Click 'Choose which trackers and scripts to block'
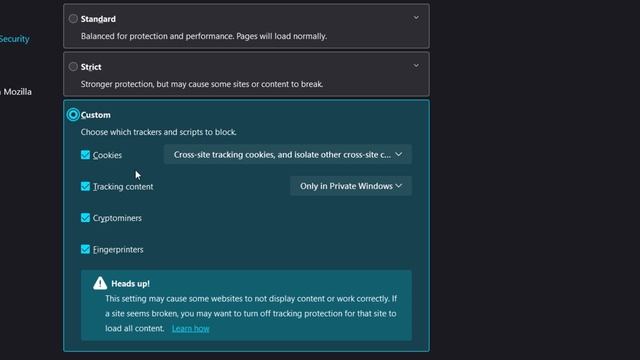Screen dimensions: 640x360 [x=158, y=132]
